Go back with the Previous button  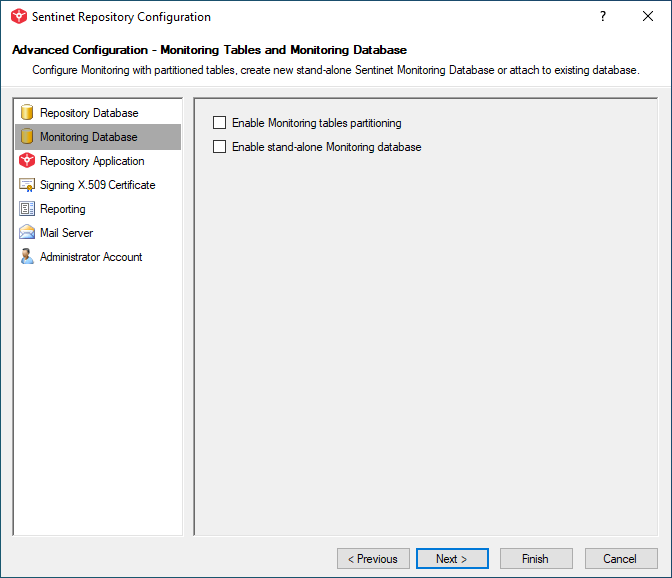coord(373,559)
